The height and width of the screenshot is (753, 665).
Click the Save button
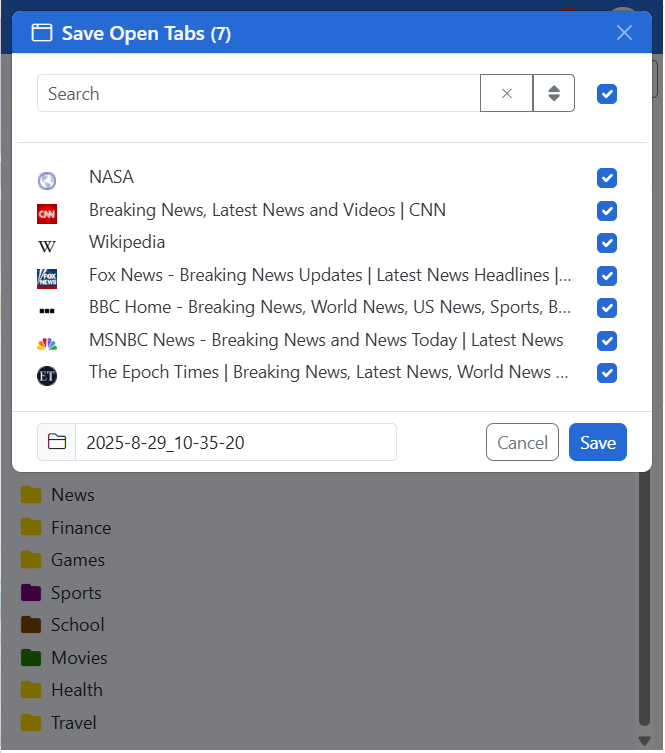pyautogui.click(x=598, y=442)
